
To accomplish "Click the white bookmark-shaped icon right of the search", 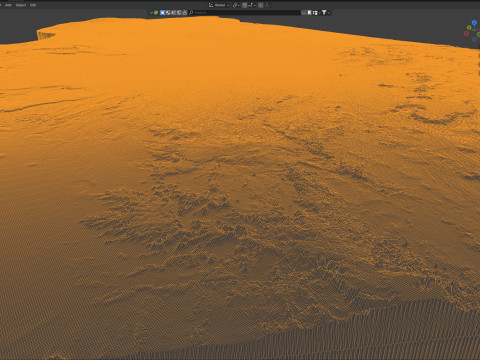I will (x=309, y=13).
